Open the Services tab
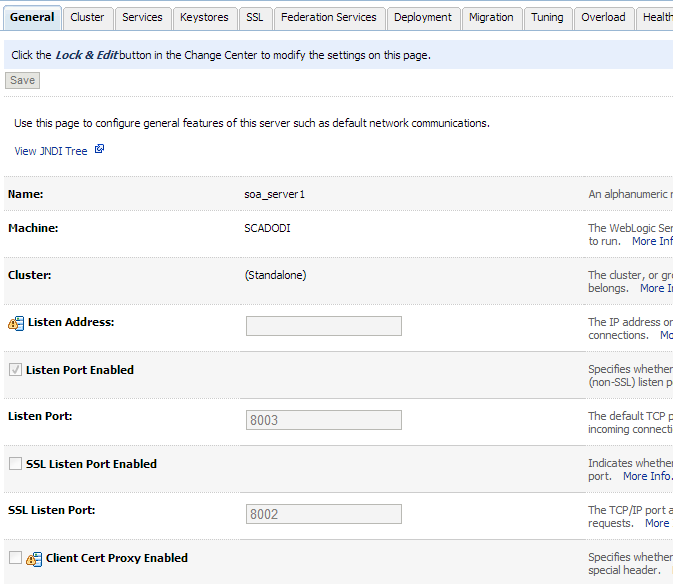This screenshot has width=673, height=584. coord(142,17)
